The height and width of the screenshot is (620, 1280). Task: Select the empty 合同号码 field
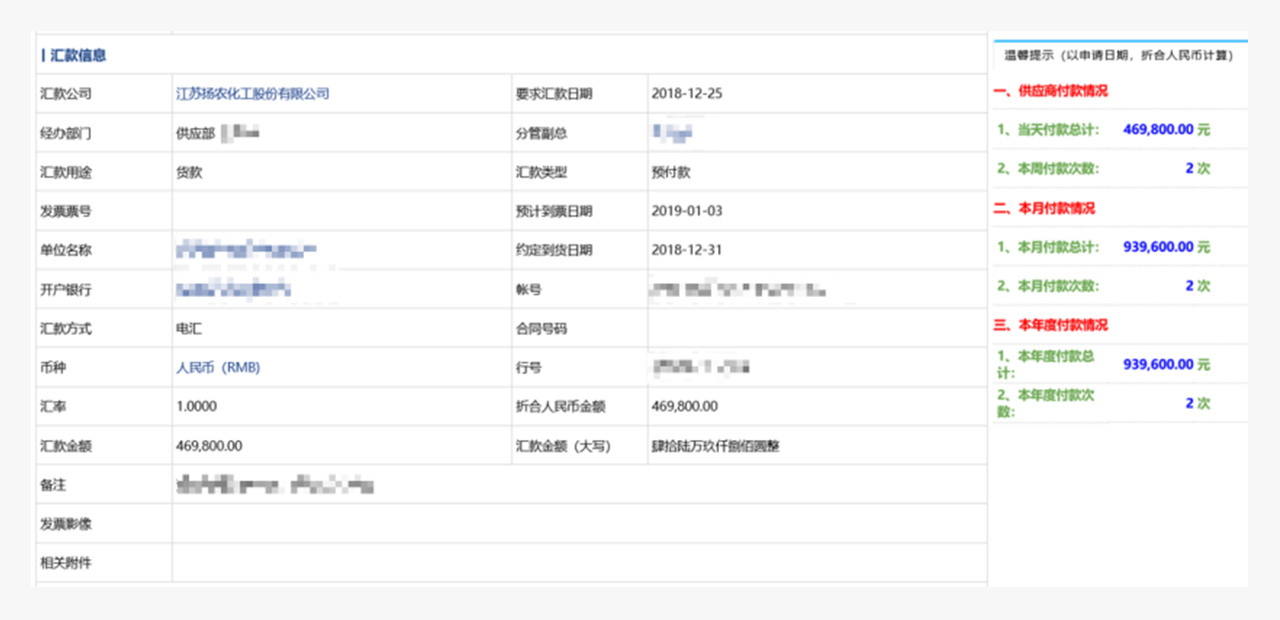(817, 328)
